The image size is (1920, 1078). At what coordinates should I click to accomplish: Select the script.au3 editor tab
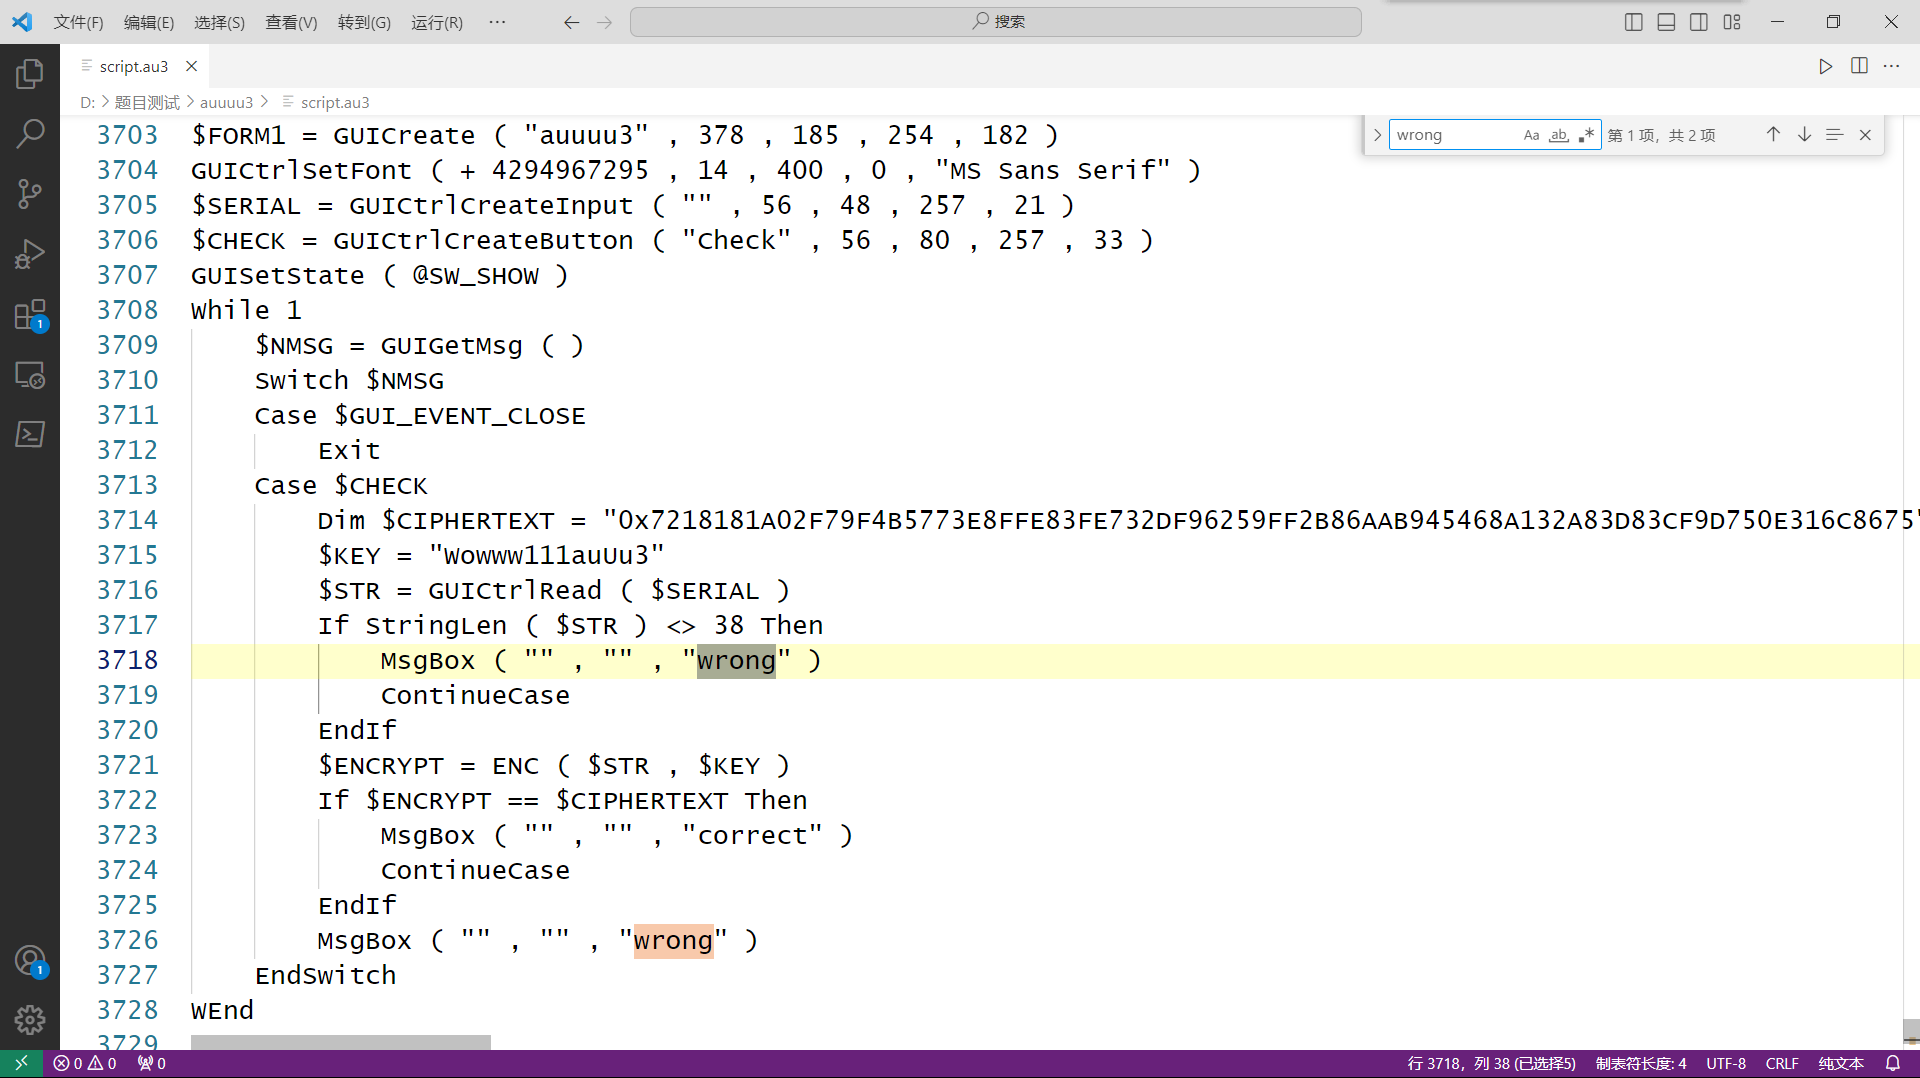coord(133,66)
